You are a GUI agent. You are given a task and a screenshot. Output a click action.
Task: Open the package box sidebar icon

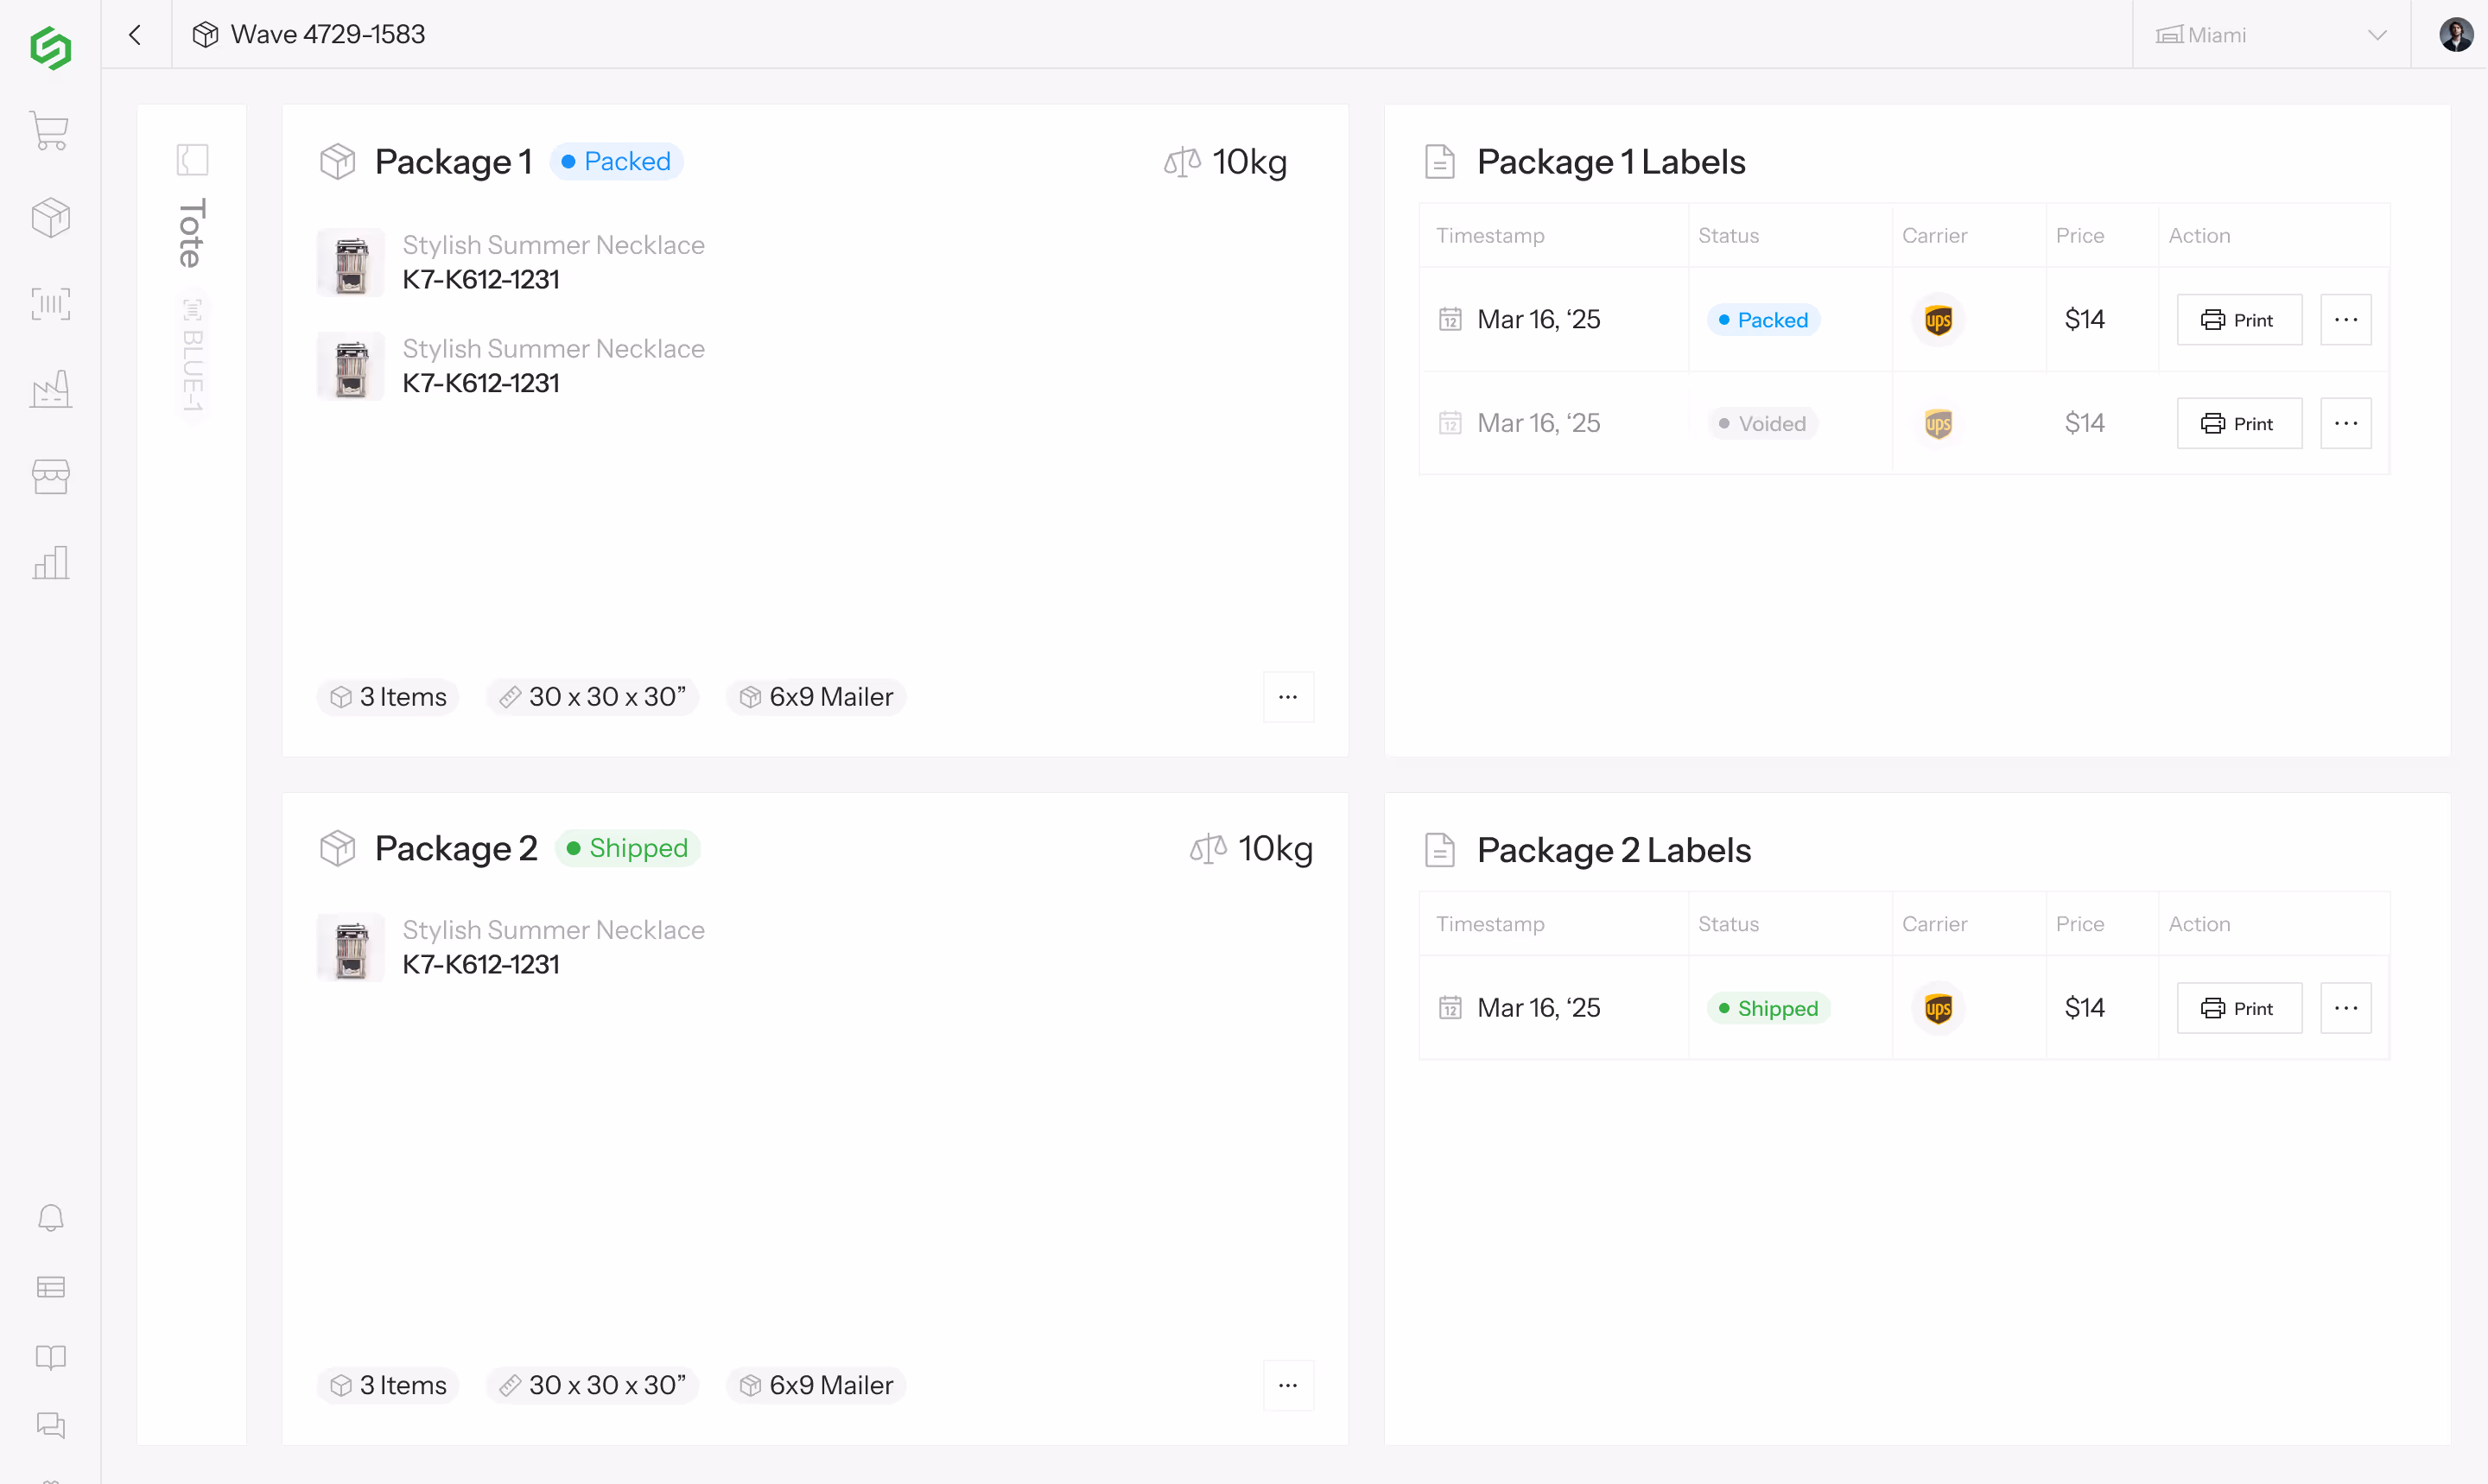50,217
